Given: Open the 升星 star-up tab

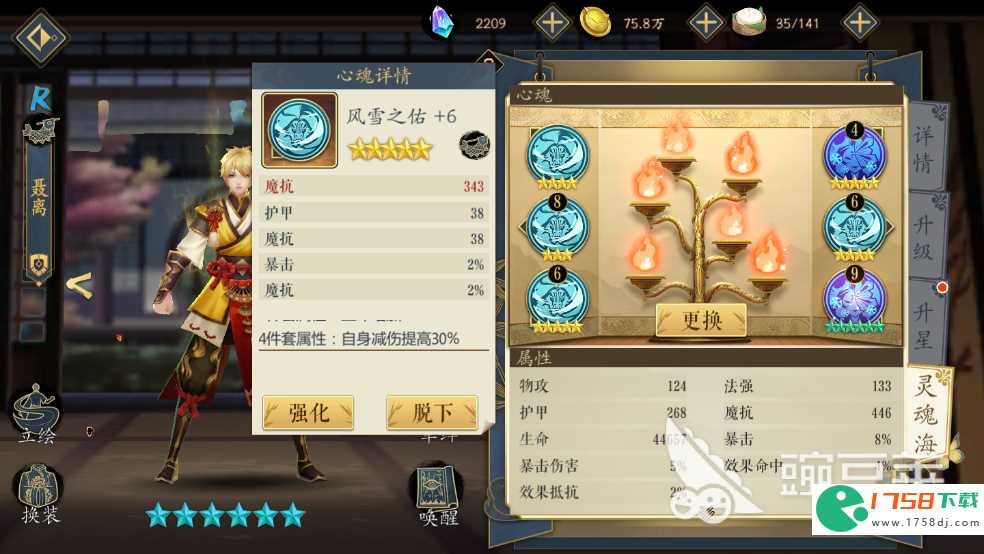Looking at the screenshot, I should [924, 322].
